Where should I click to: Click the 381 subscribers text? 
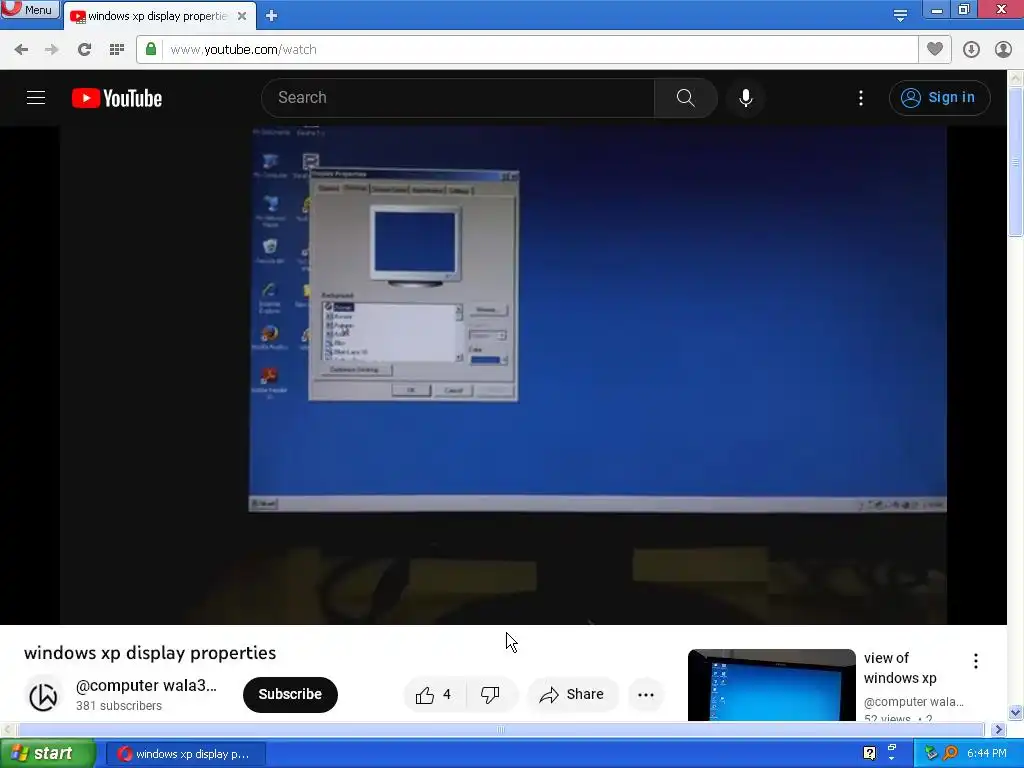pos(119,706)
